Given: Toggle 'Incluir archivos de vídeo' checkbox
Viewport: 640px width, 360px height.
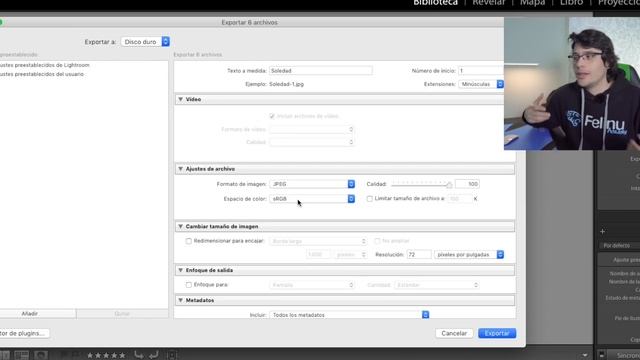Looking at the screenshot, I should point(272,116).
